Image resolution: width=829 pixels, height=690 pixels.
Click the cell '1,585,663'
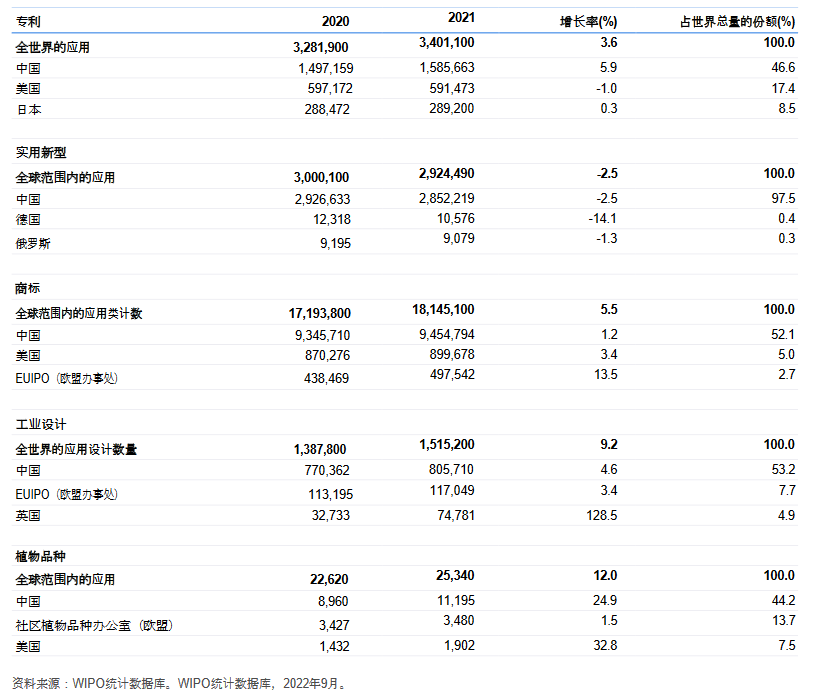[447, 68]
